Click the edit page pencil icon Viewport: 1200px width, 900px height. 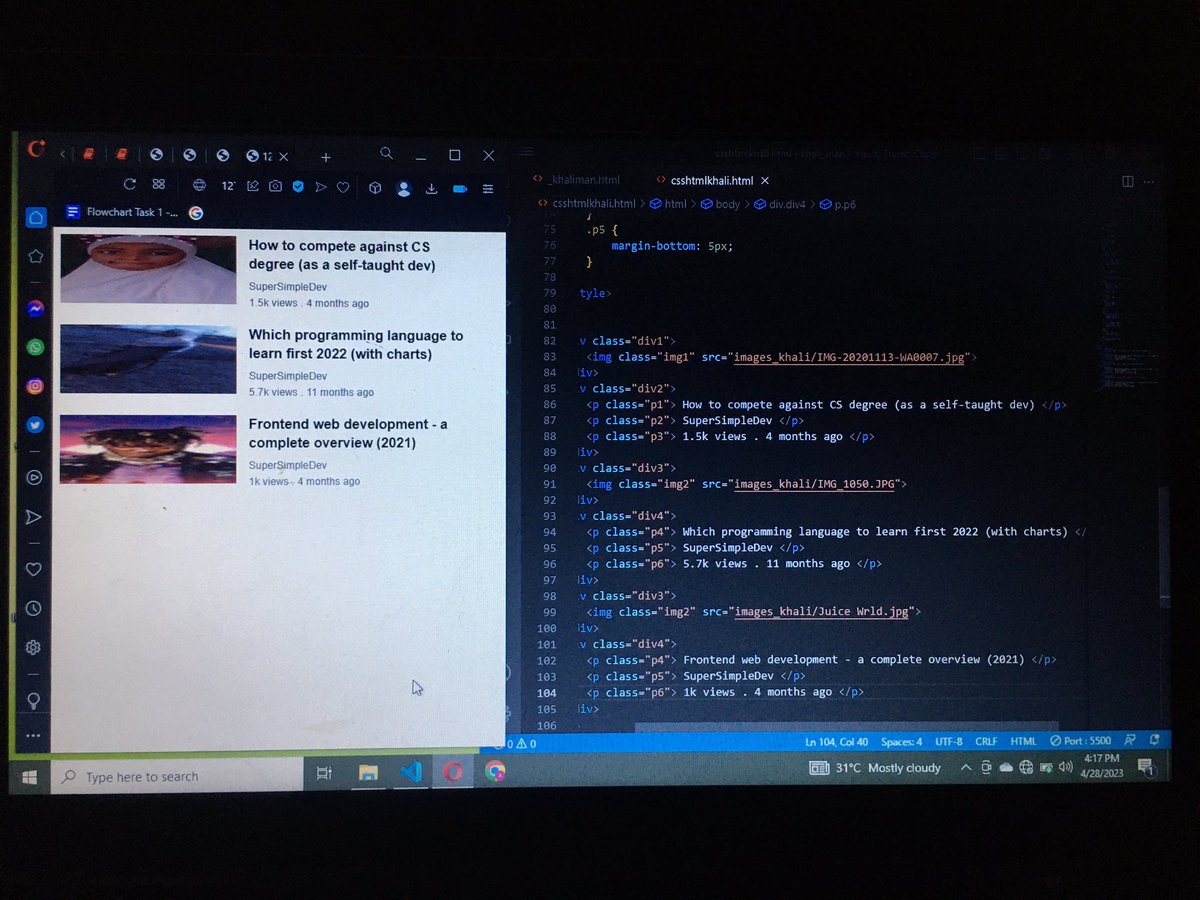[x=253, y=186]
